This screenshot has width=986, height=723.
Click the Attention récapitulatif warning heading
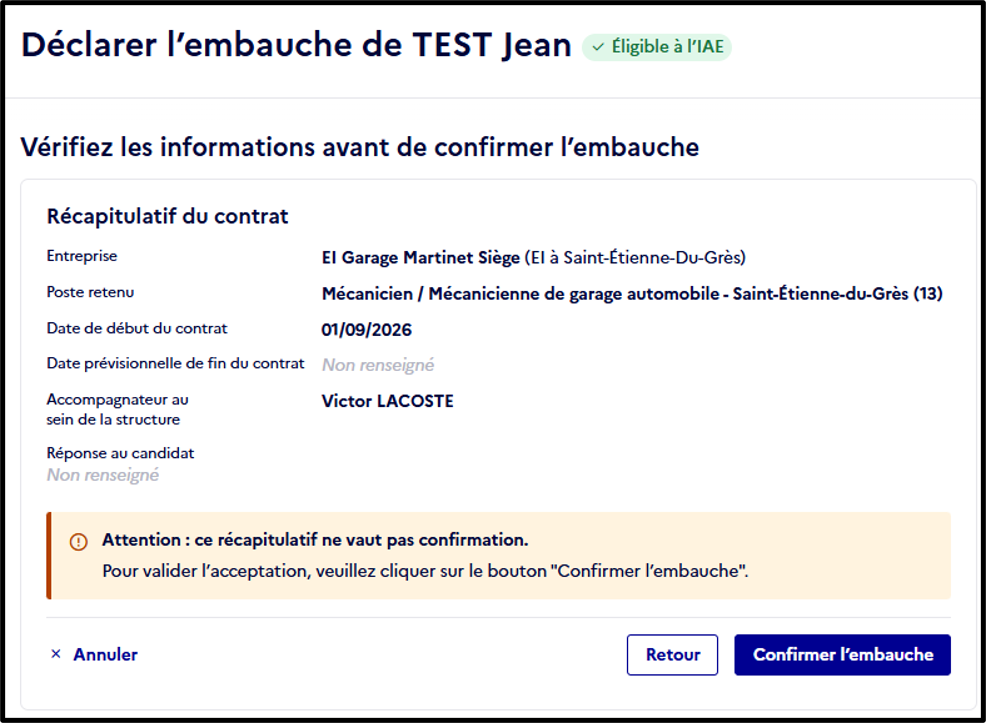(315, 540)
